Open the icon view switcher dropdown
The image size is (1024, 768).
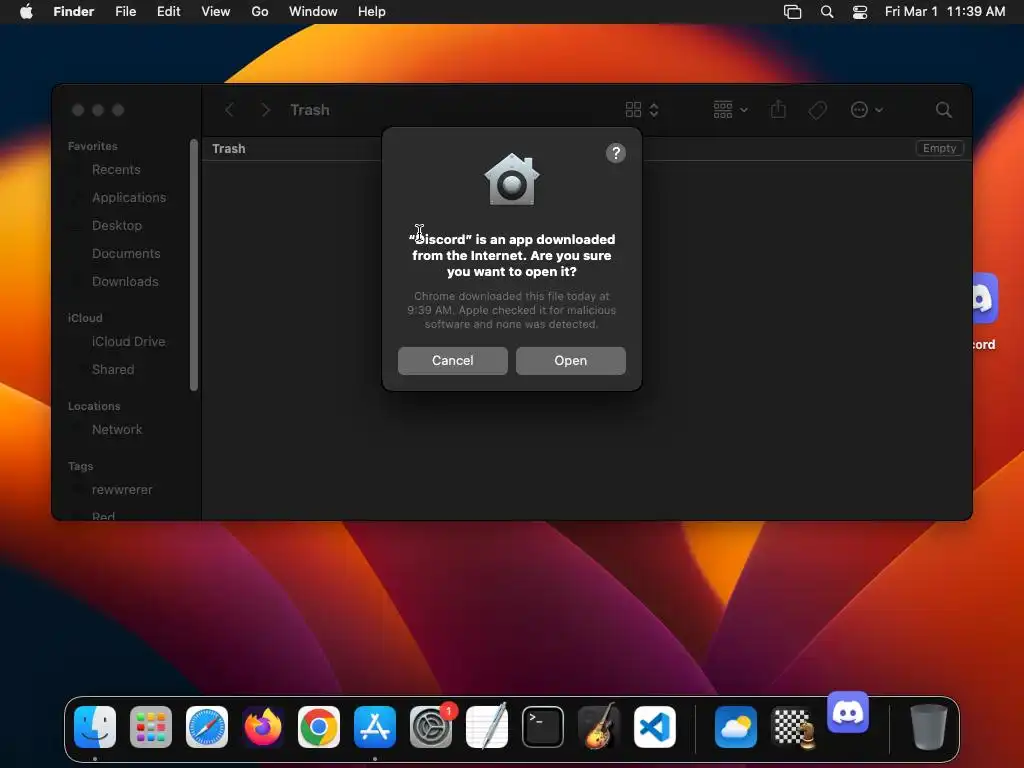[x=642, y=110]
